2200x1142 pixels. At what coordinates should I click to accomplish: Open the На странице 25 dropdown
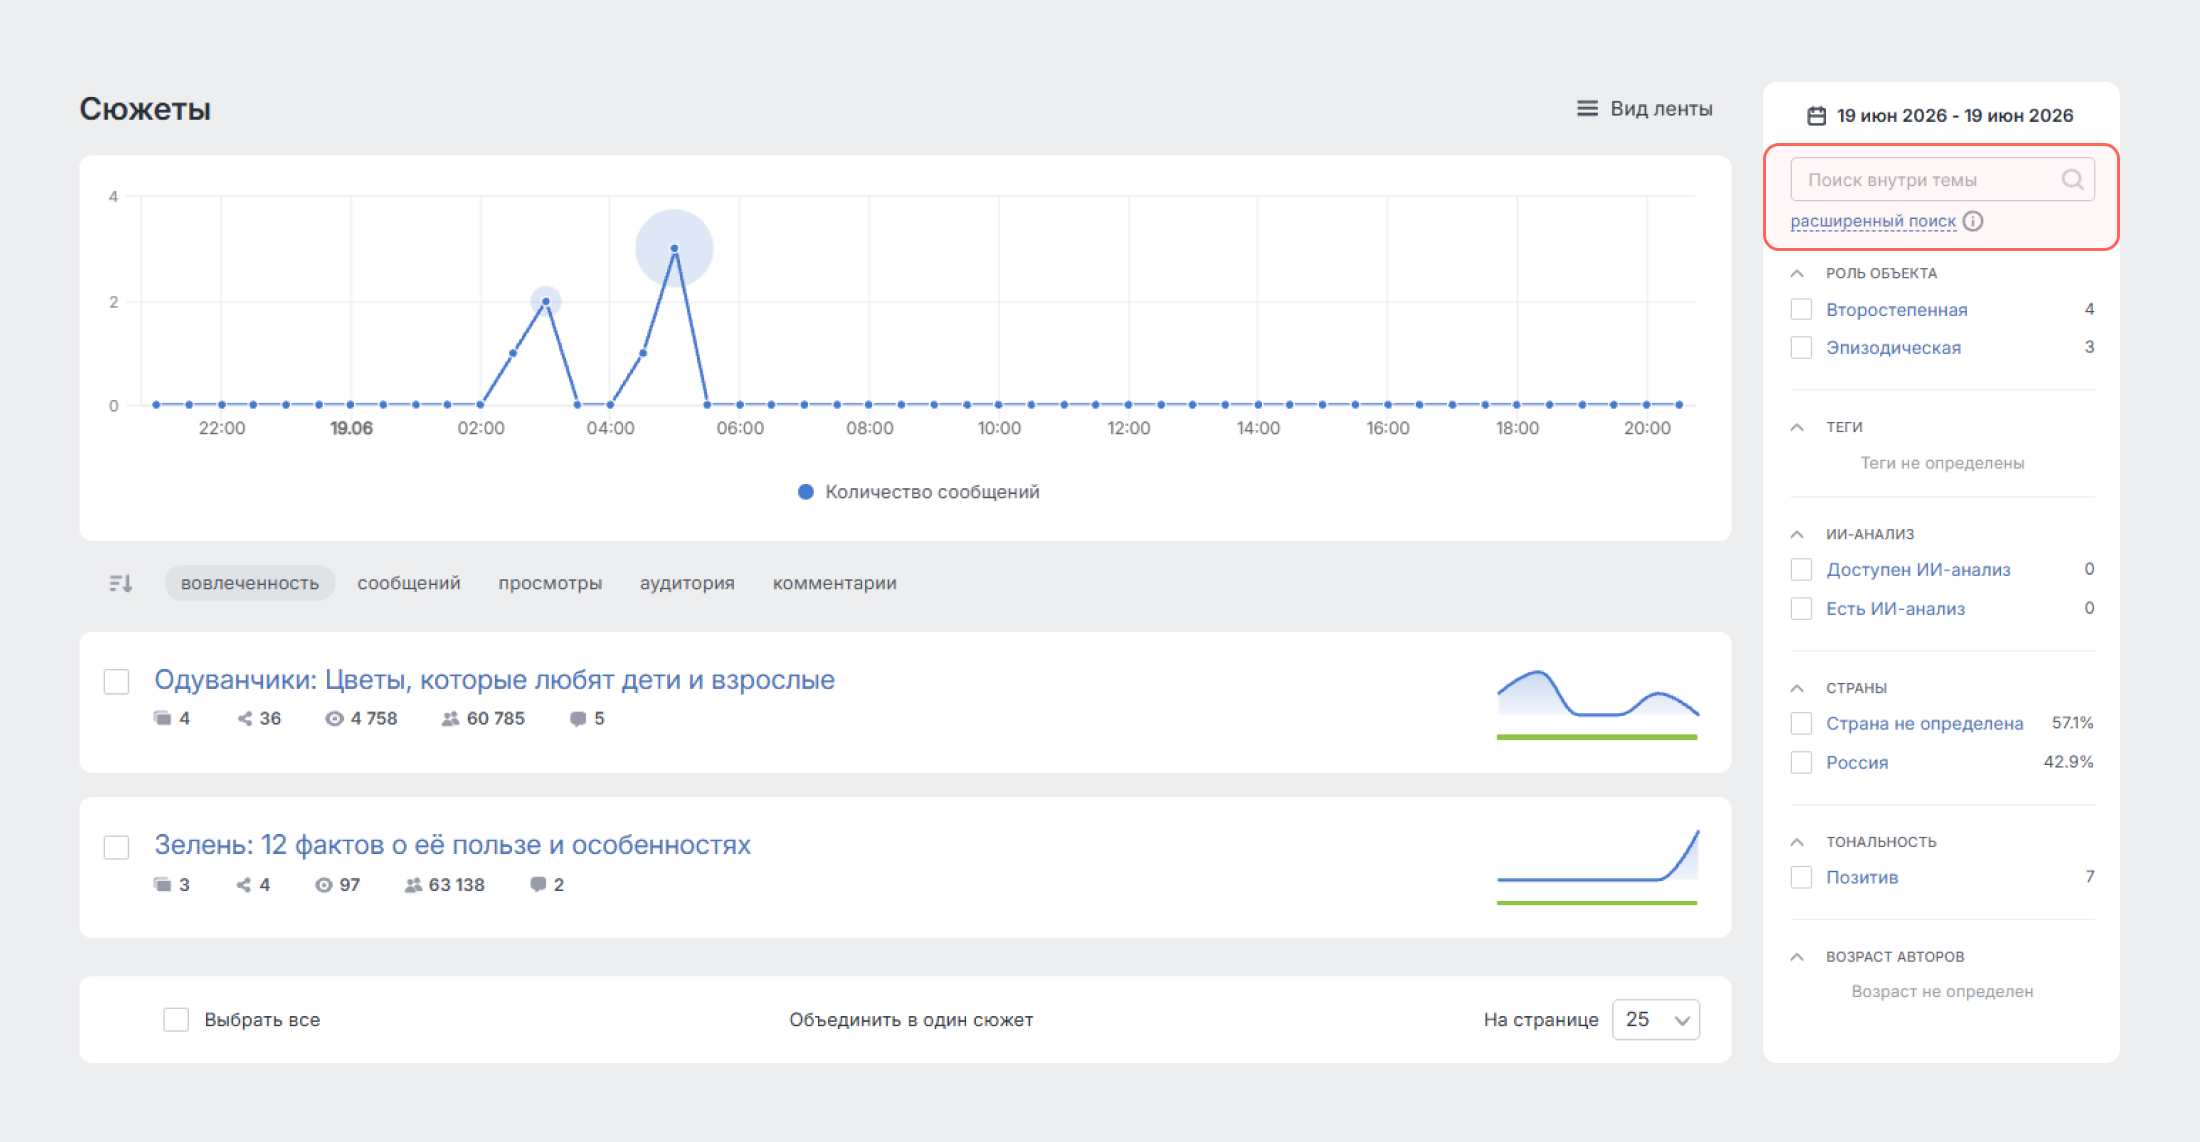point(1656,1019)
